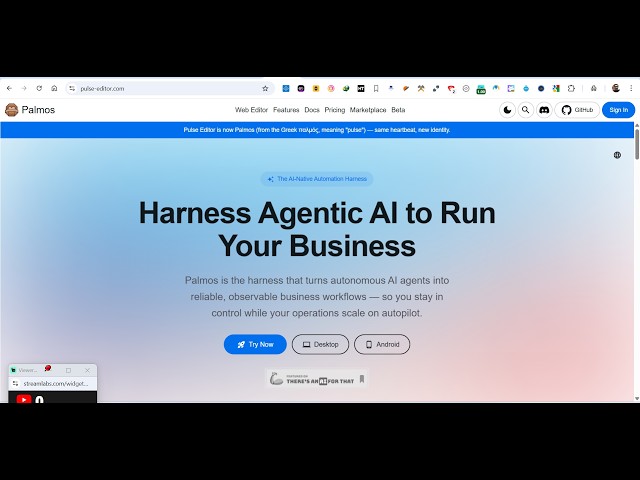Click the page vertical scrollbar thumb
The image size is (640, 480).
click(637, 144)
